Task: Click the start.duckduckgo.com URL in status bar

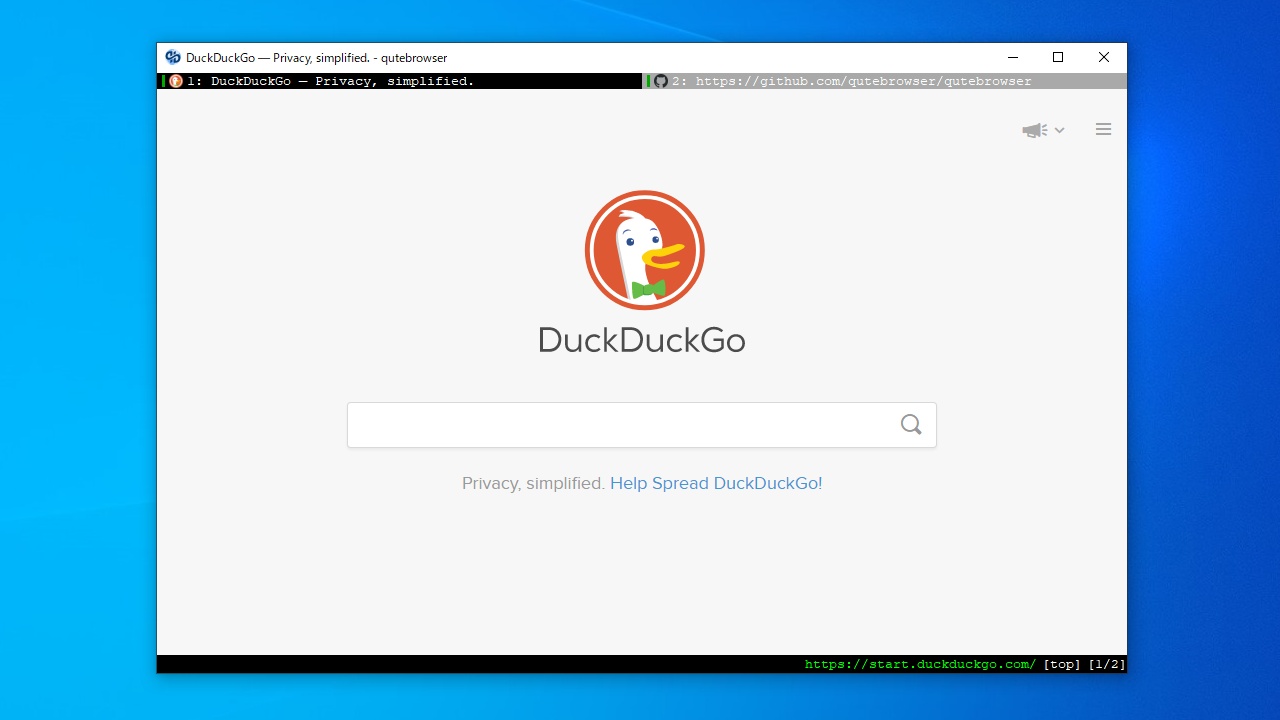Action: click(920, 664)
